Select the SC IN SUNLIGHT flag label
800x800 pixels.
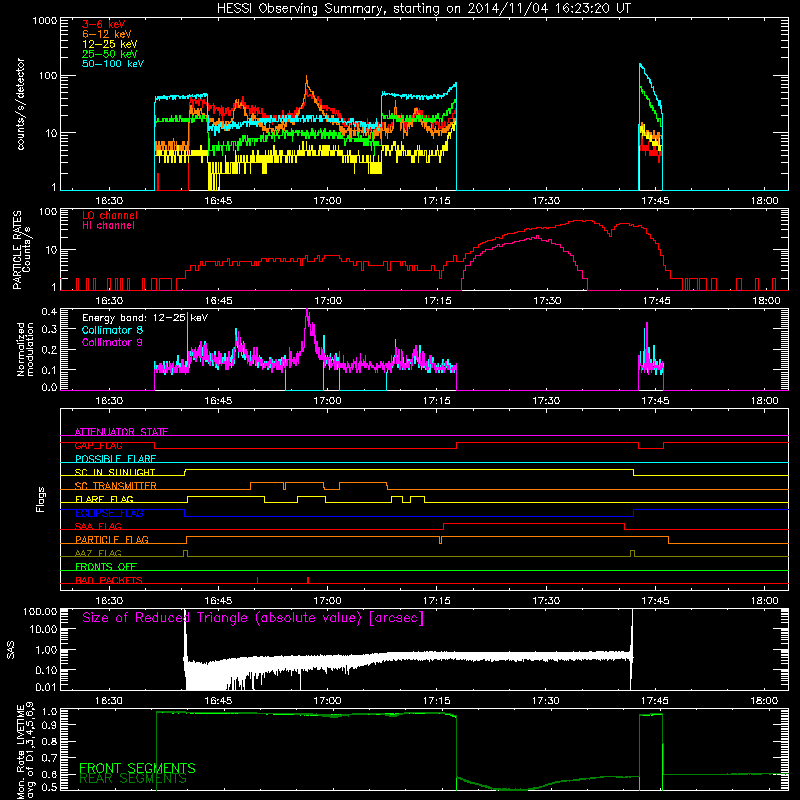coord(115,472)
